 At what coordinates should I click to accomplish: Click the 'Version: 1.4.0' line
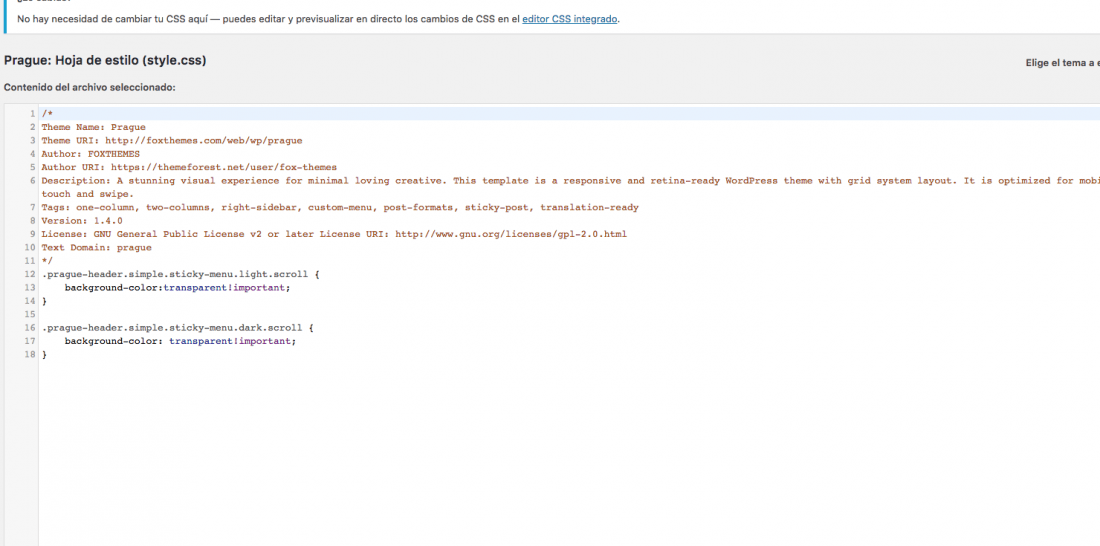[82, 220]
